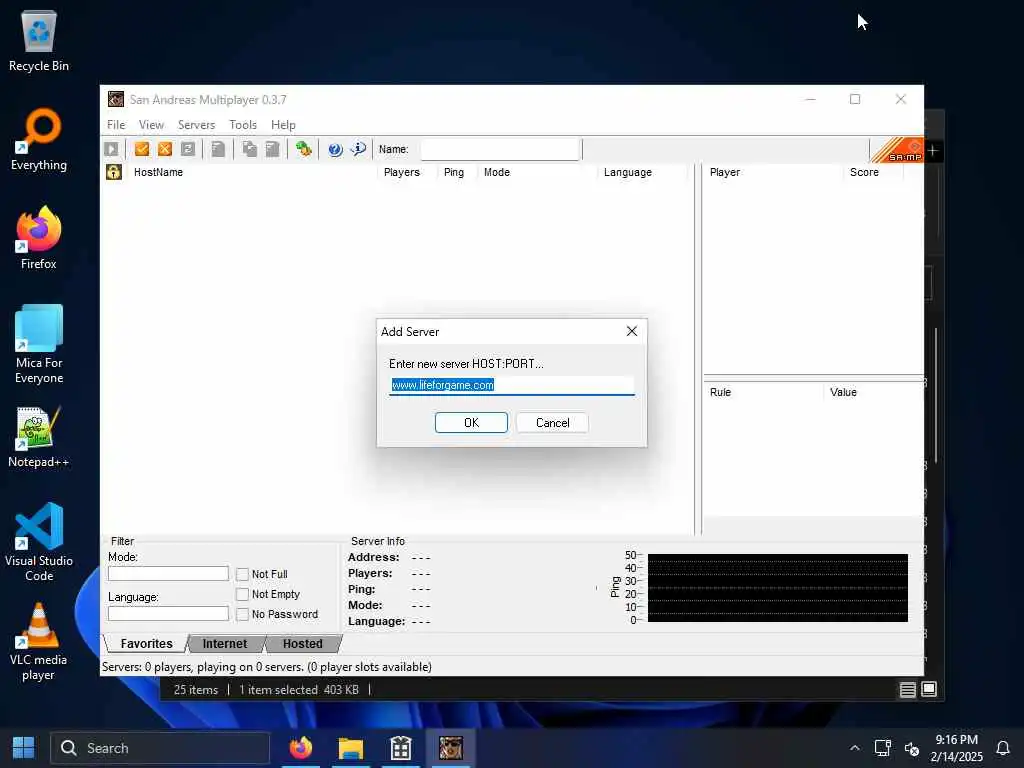Select the Visual Studio Code desktop icon
Viewport: 1024px width, 768px height.
pos(39,542)
